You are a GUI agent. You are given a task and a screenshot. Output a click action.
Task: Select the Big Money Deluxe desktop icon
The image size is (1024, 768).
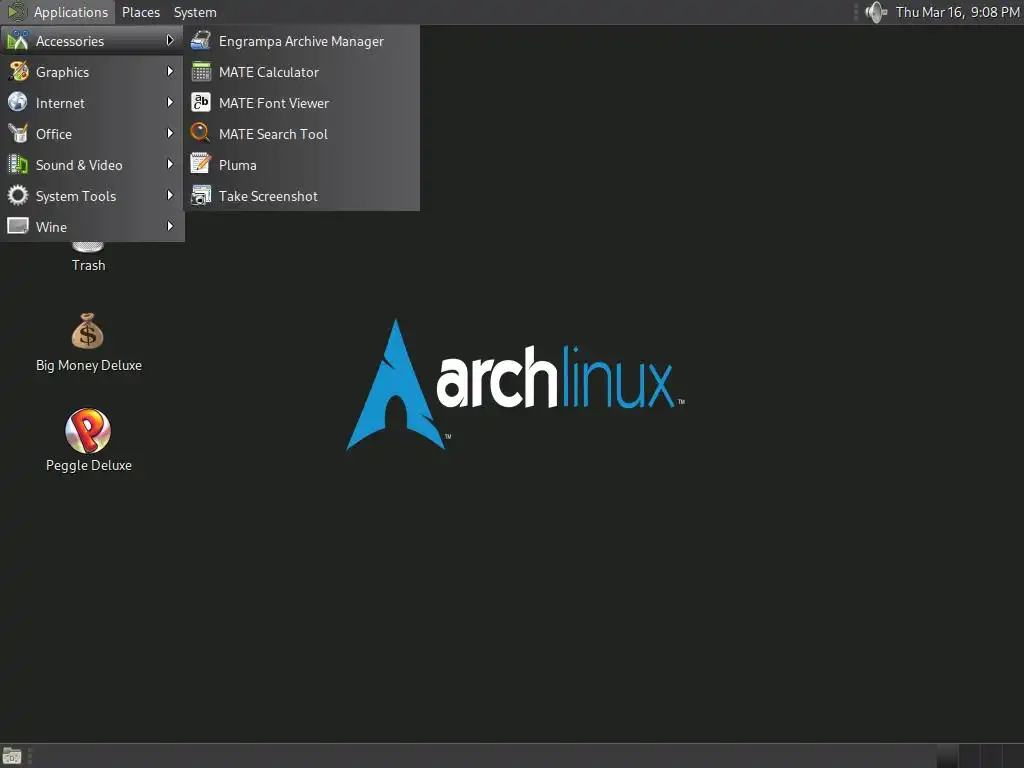(x=88, y=331)
